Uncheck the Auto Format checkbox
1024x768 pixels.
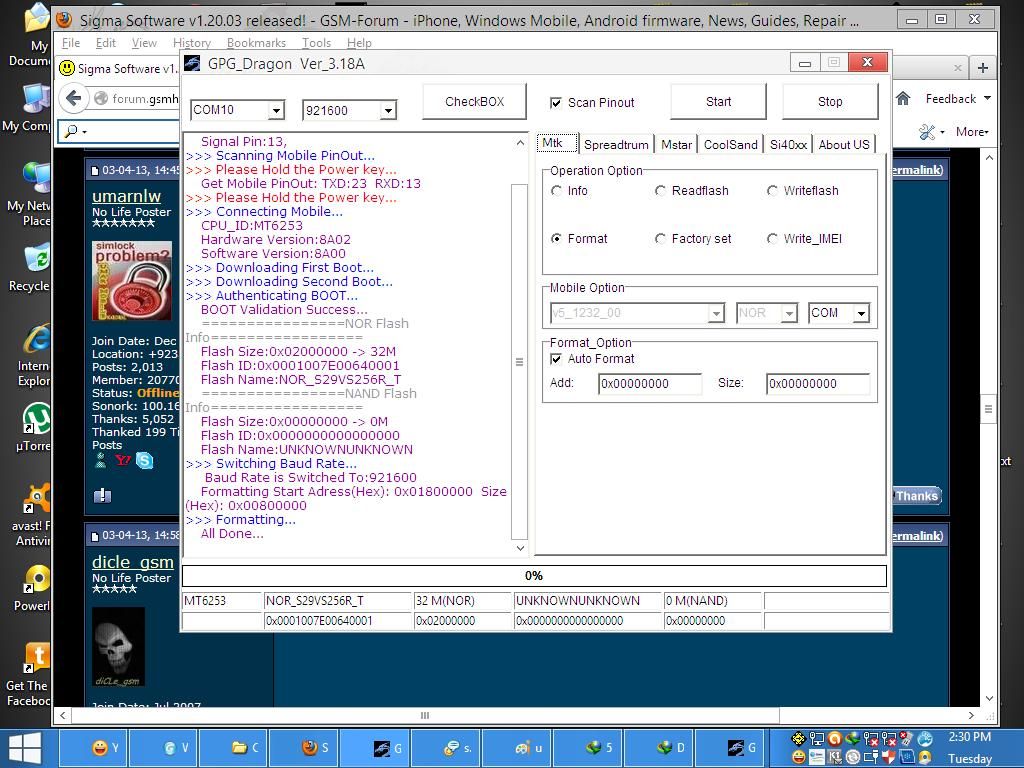557,359
